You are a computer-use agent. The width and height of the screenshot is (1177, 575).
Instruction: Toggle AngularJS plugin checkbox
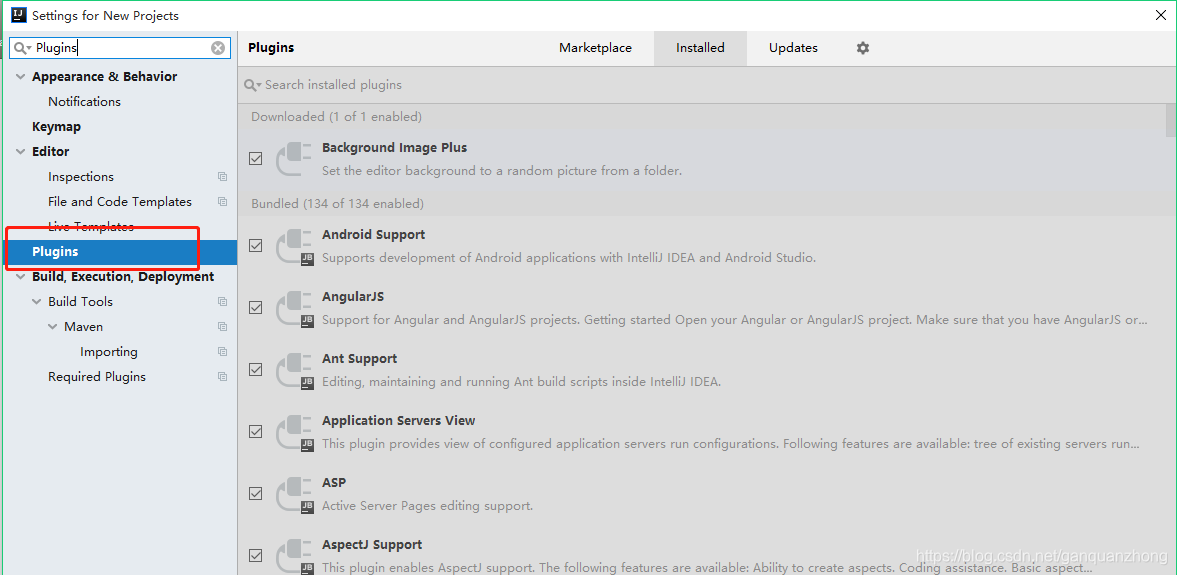click(x=256, y=308)
